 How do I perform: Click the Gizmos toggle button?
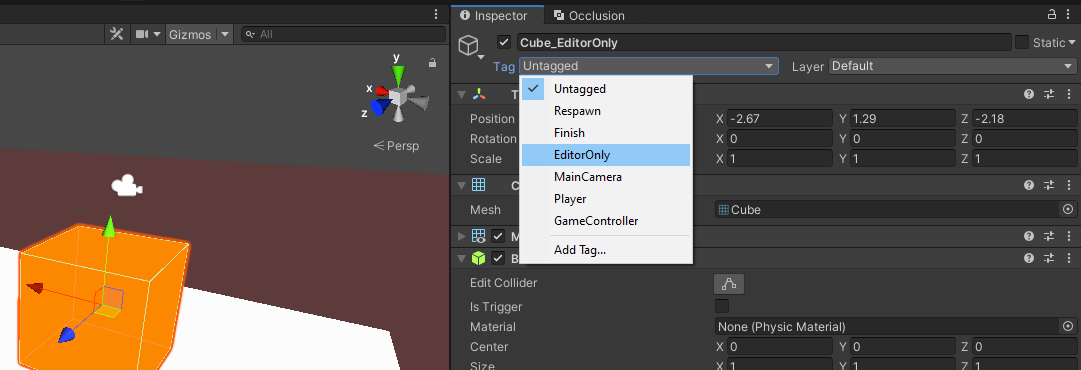191,34
